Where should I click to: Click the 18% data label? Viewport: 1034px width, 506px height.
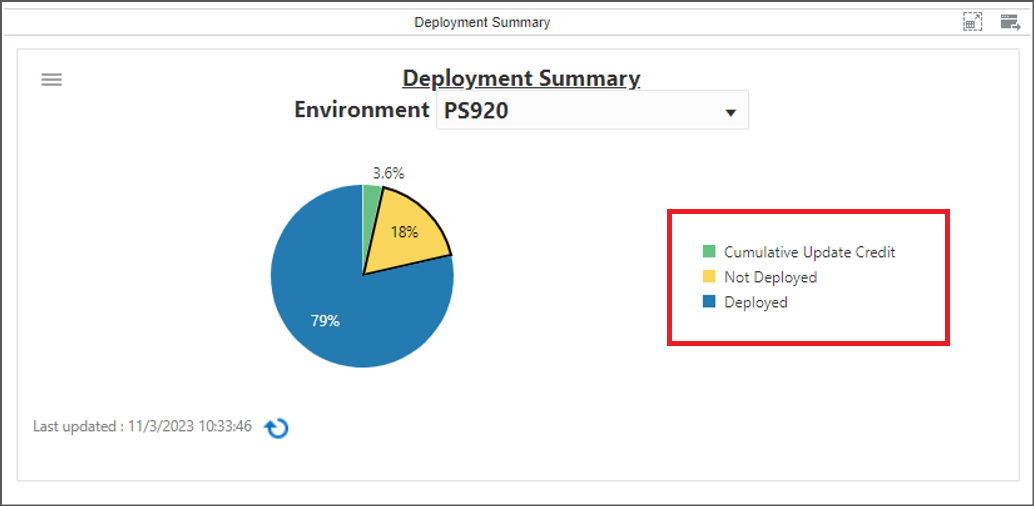404,232
